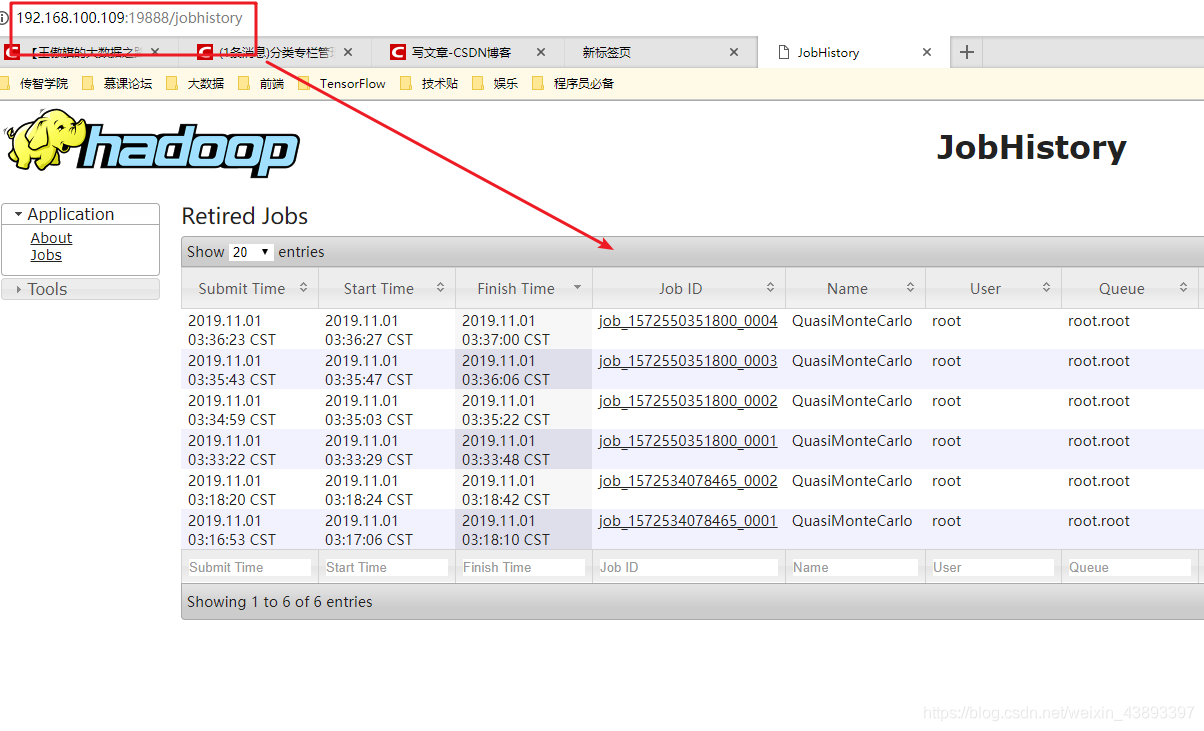Open the Jobs sidebar link

[x=46, y=255]
